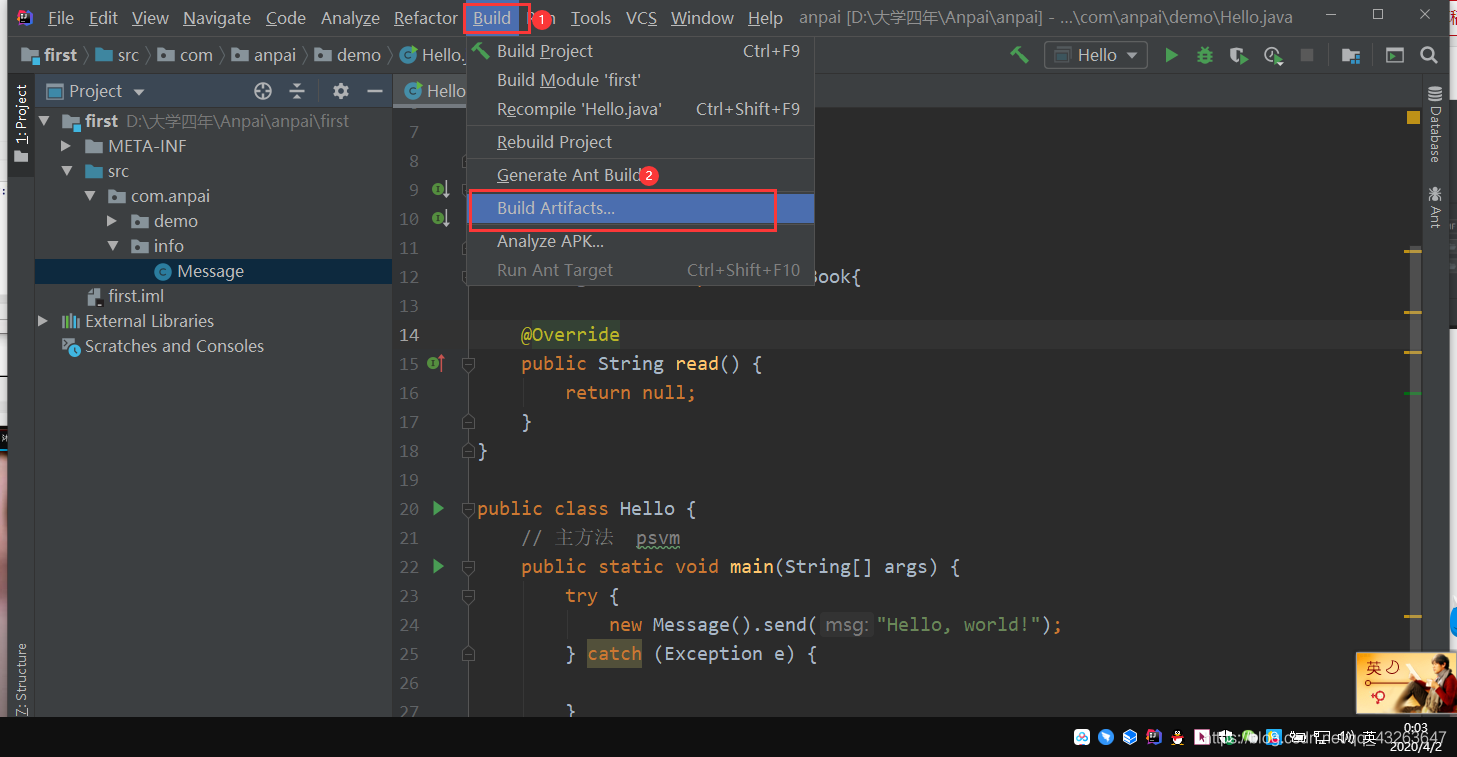Run Hello with the green play icon
The image size is (1457, 757).
point(1171,55)
